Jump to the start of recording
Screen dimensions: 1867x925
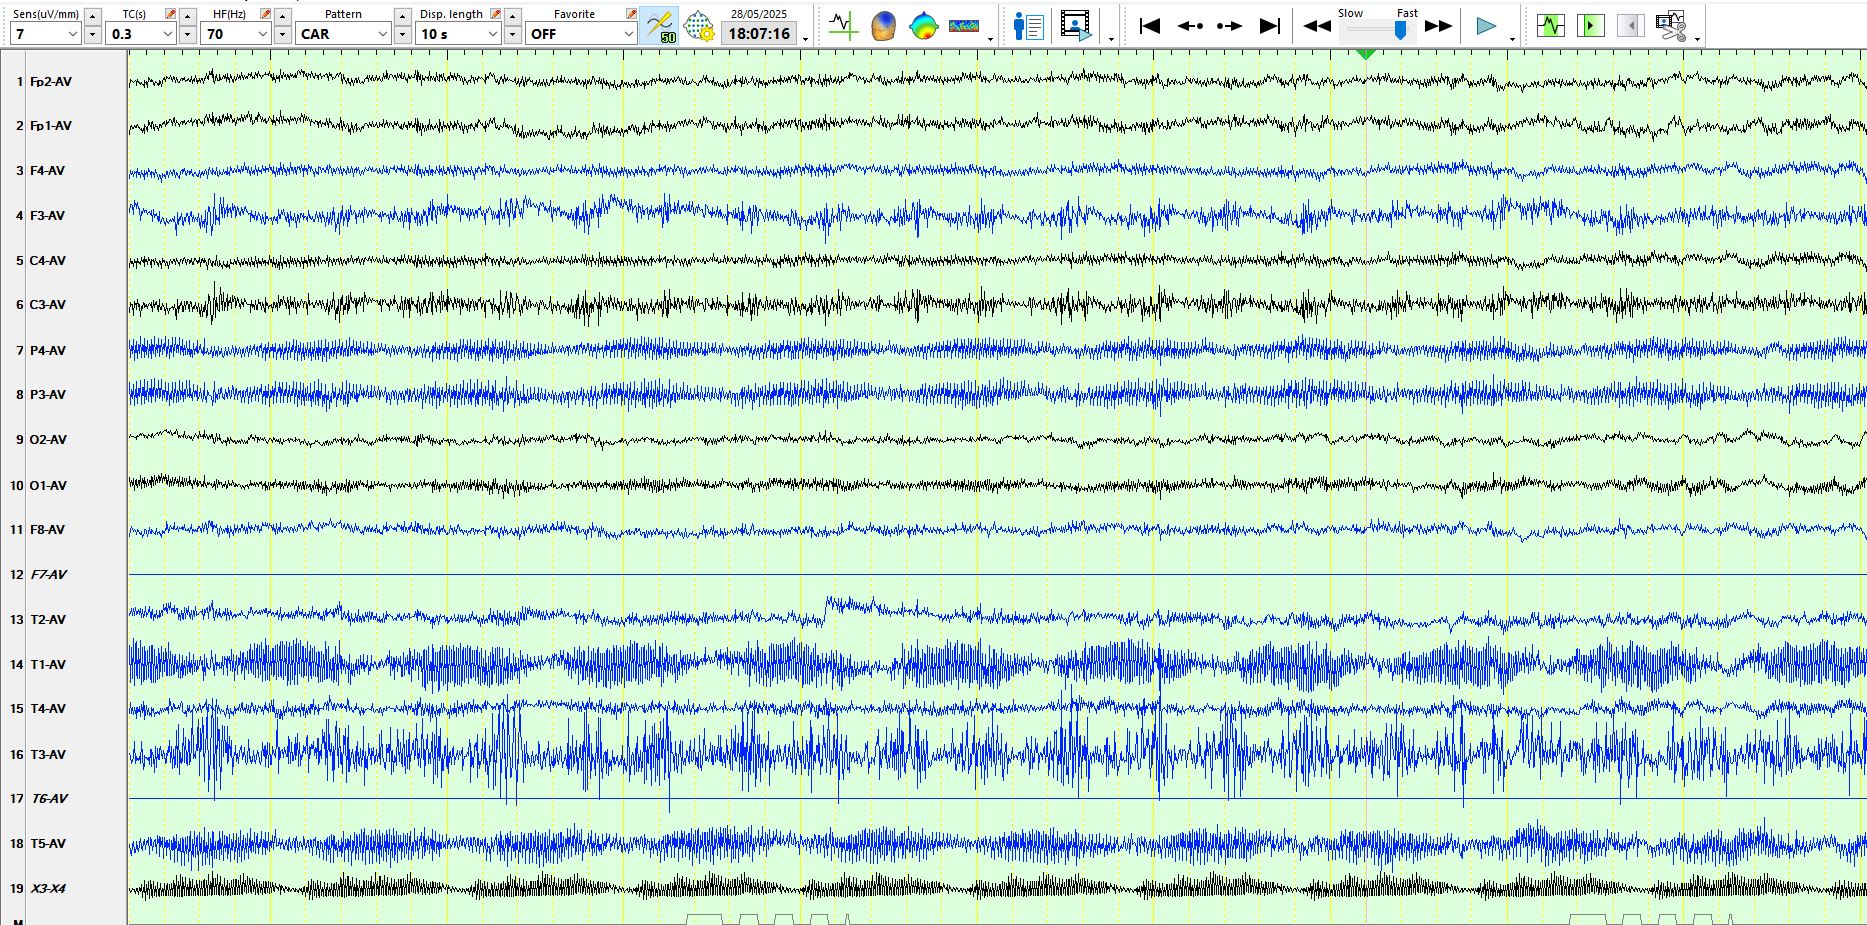[x=1150, y=26]
